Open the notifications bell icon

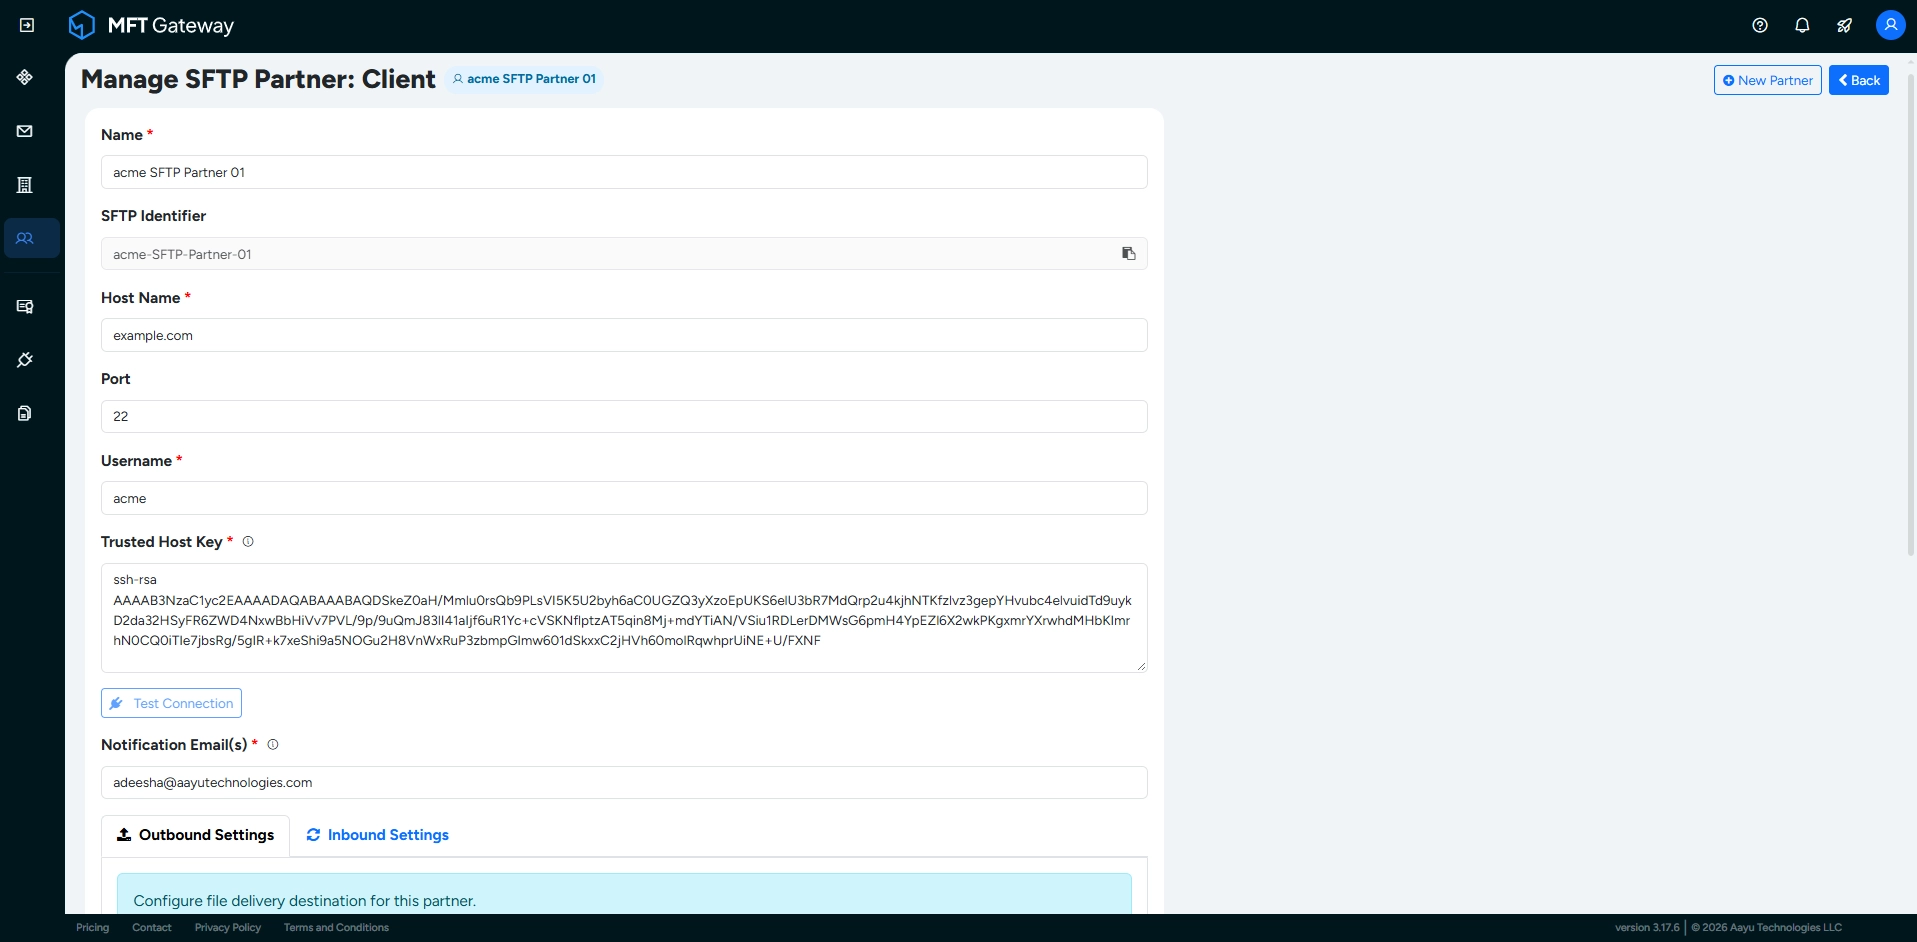(x=1802, y=25)
